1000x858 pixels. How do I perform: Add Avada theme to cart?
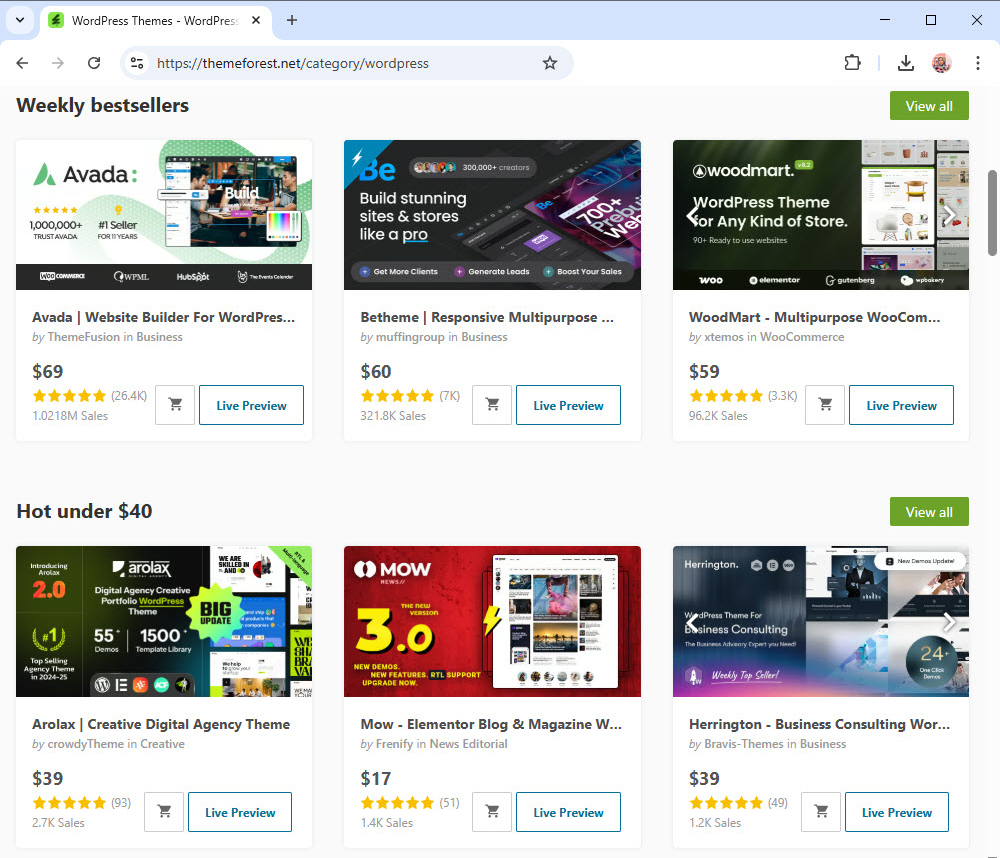[x=175, y=404]
